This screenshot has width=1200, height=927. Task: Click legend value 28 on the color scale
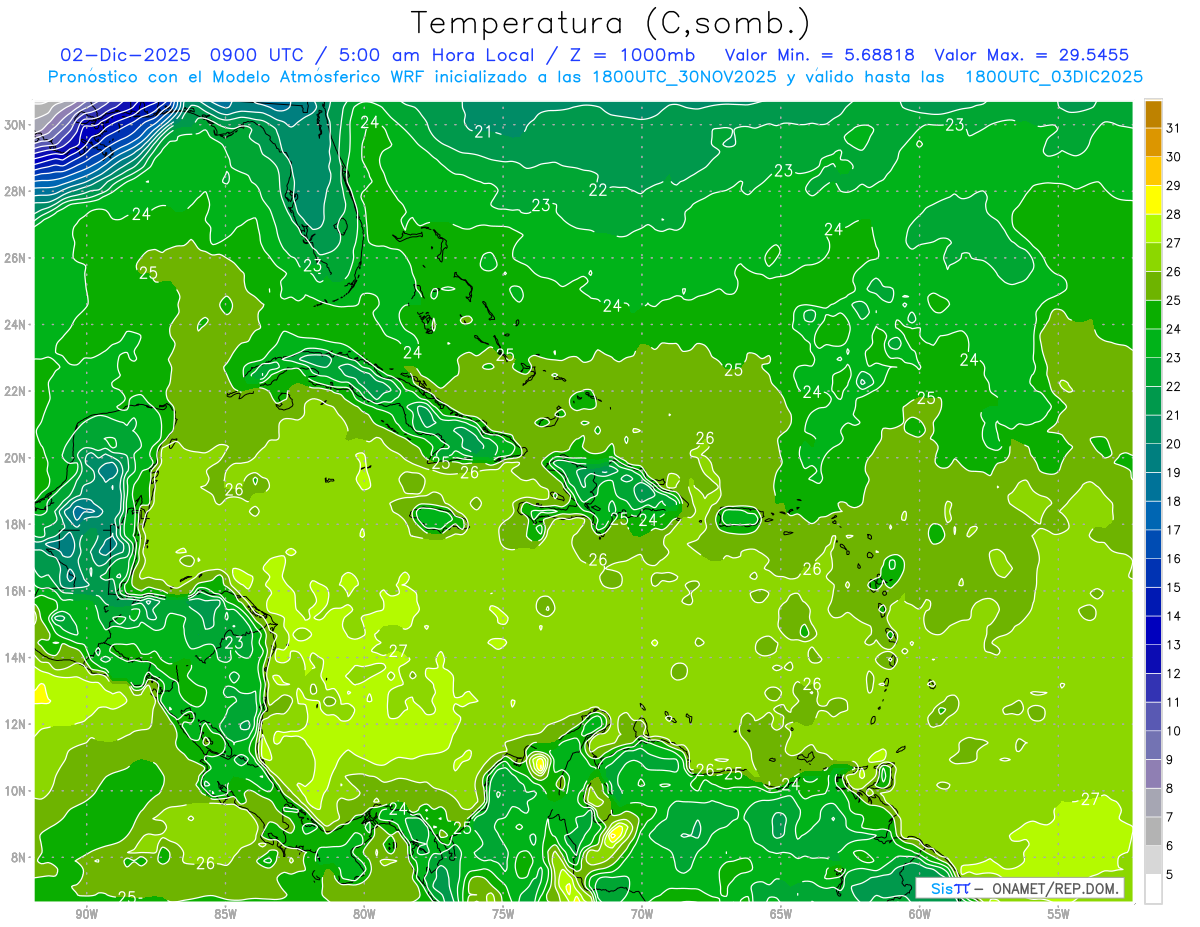[x=1173, y=214]
